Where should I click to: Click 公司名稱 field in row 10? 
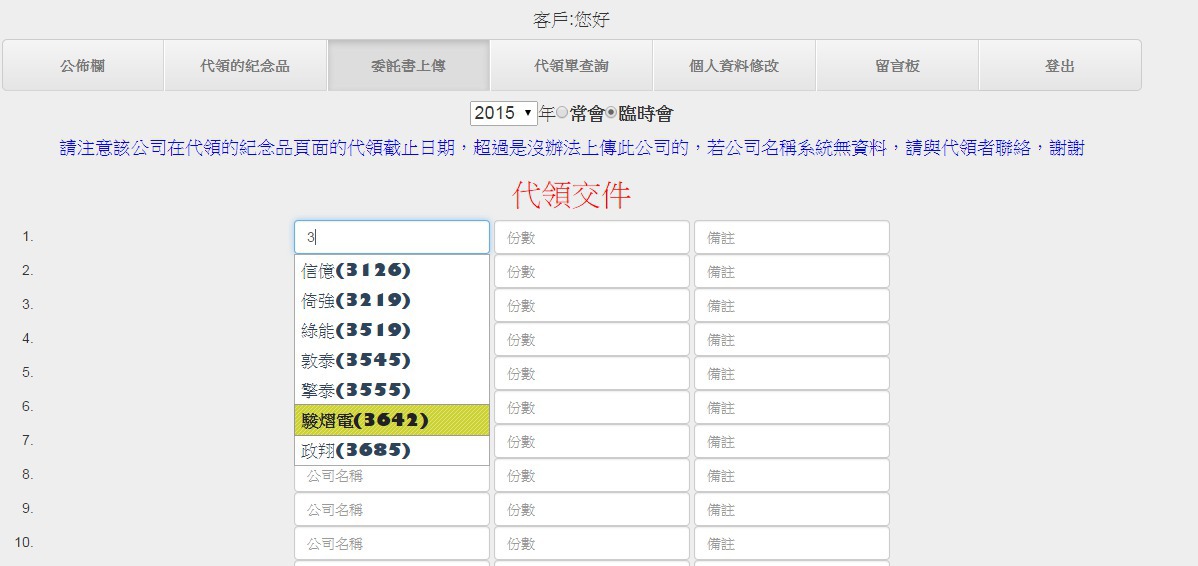[x=392, y=543]
